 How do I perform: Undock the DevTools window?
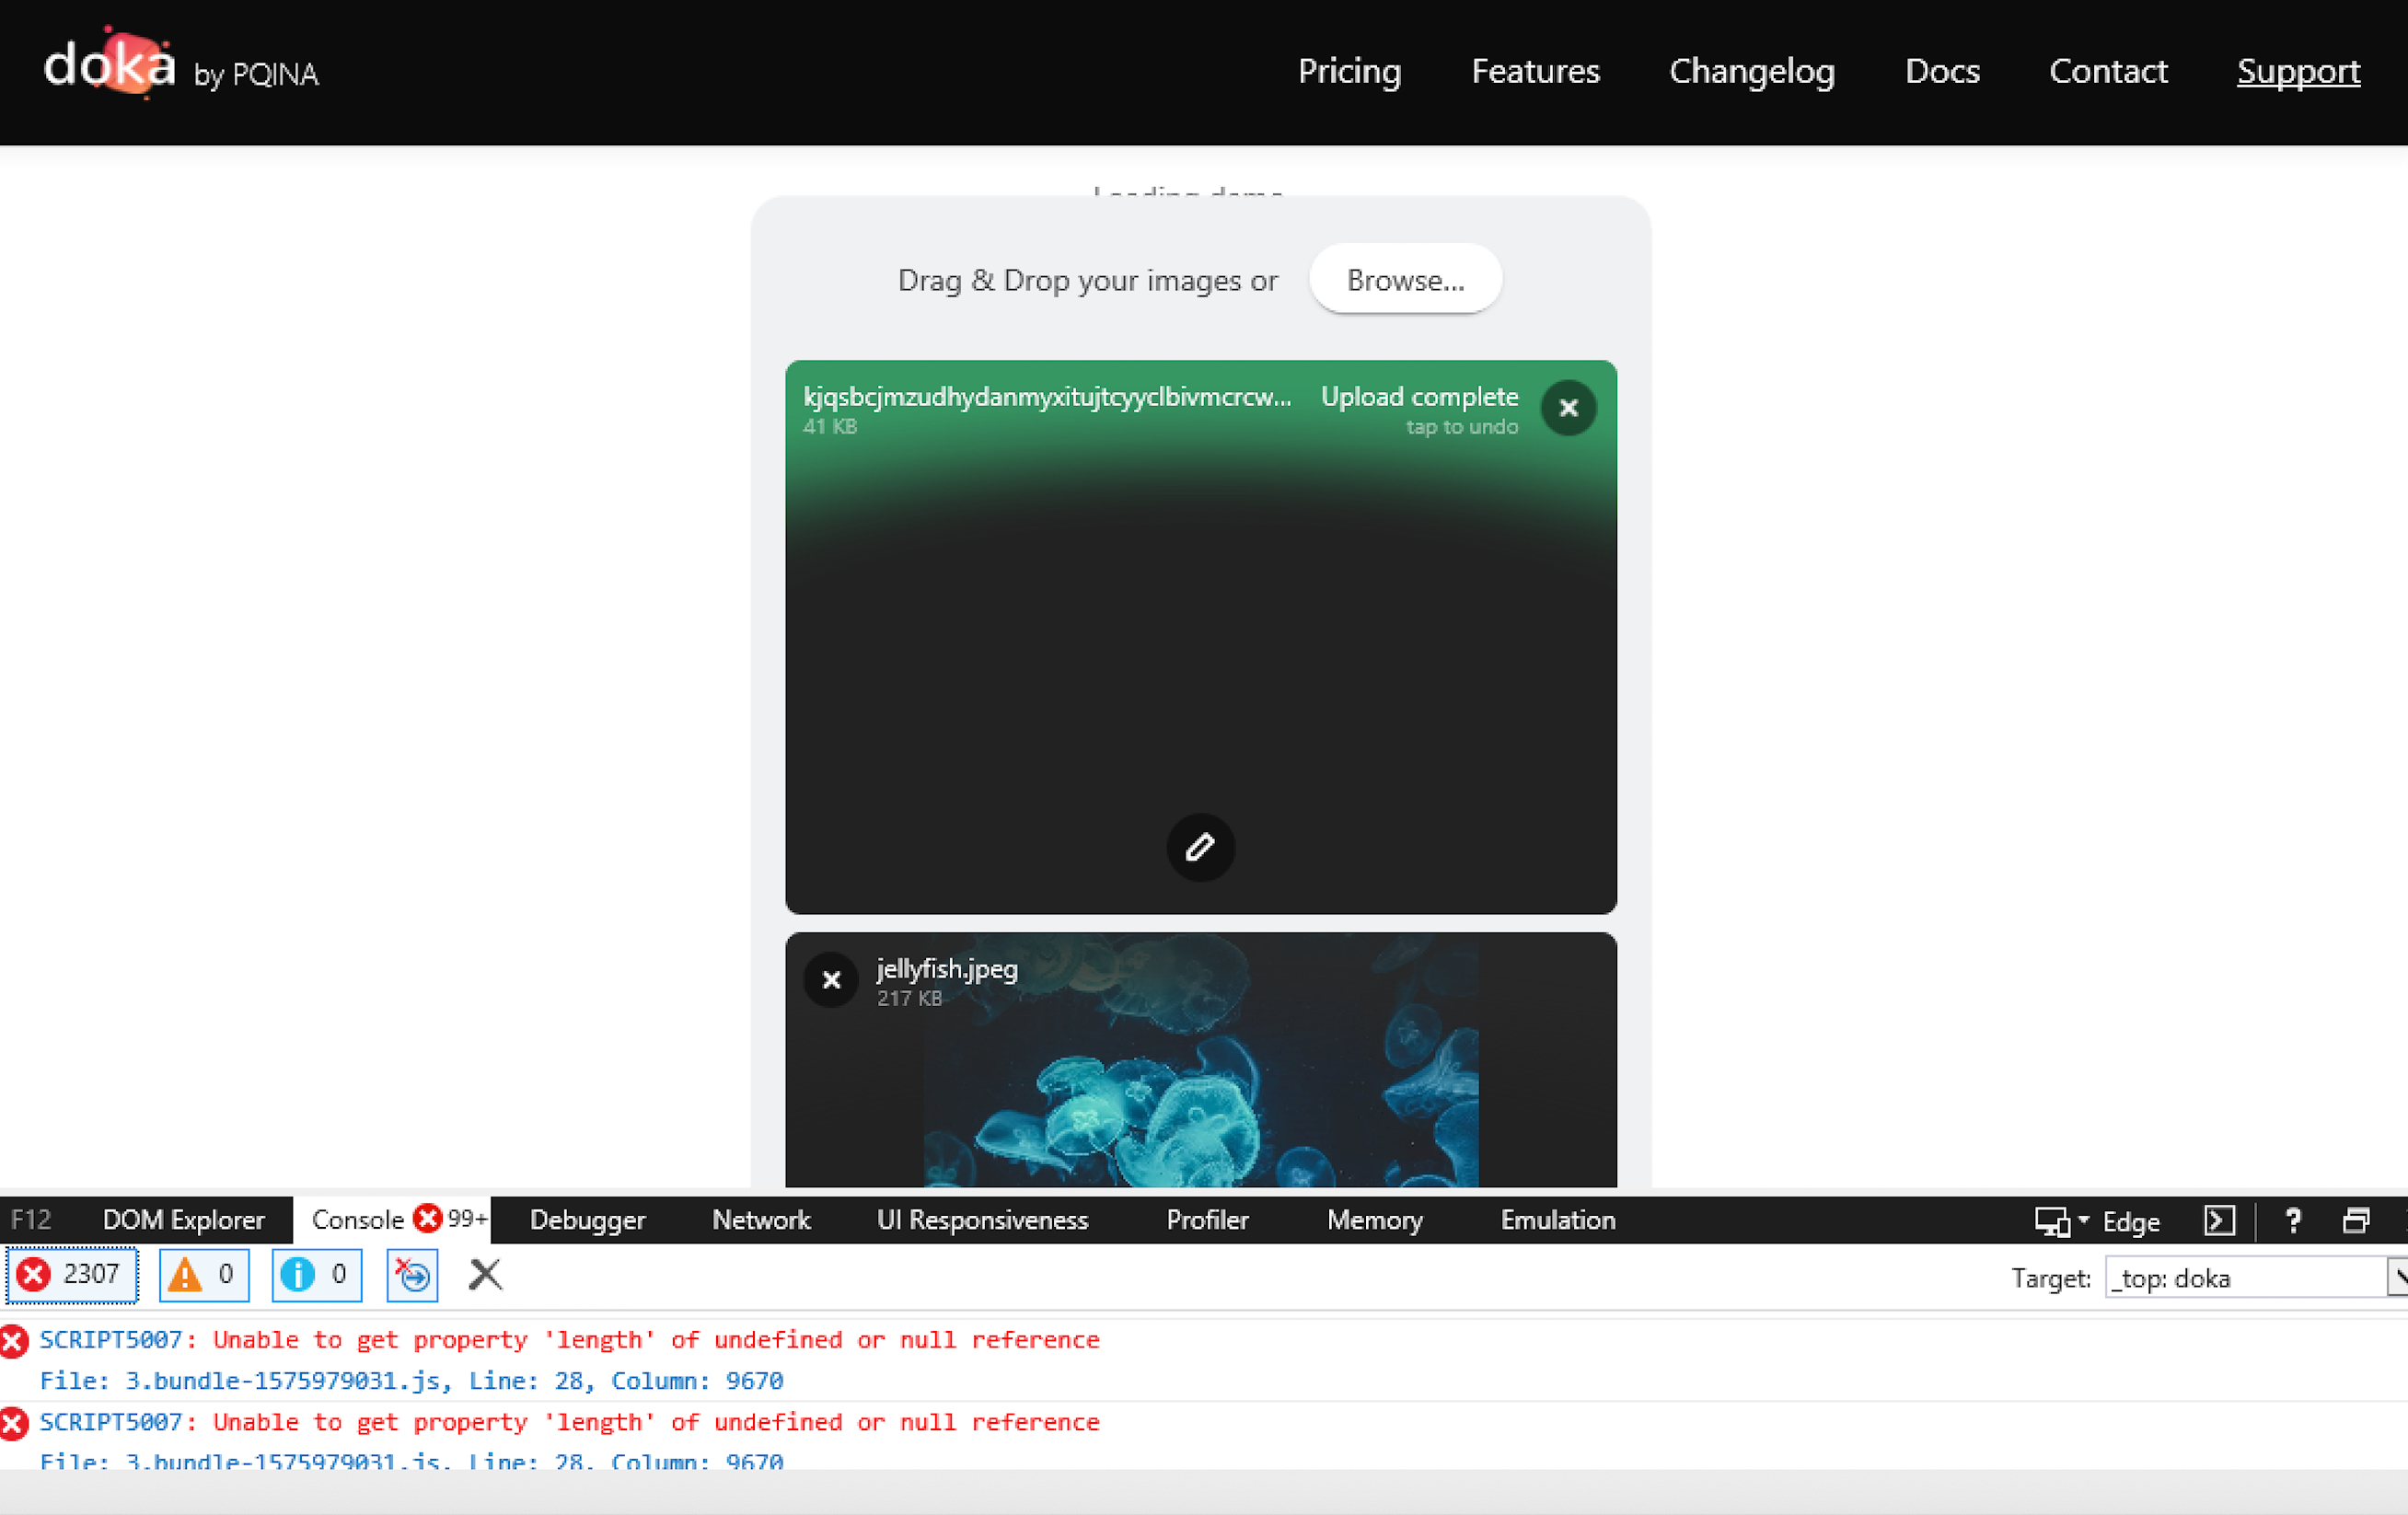(x=2356, y=1220)
